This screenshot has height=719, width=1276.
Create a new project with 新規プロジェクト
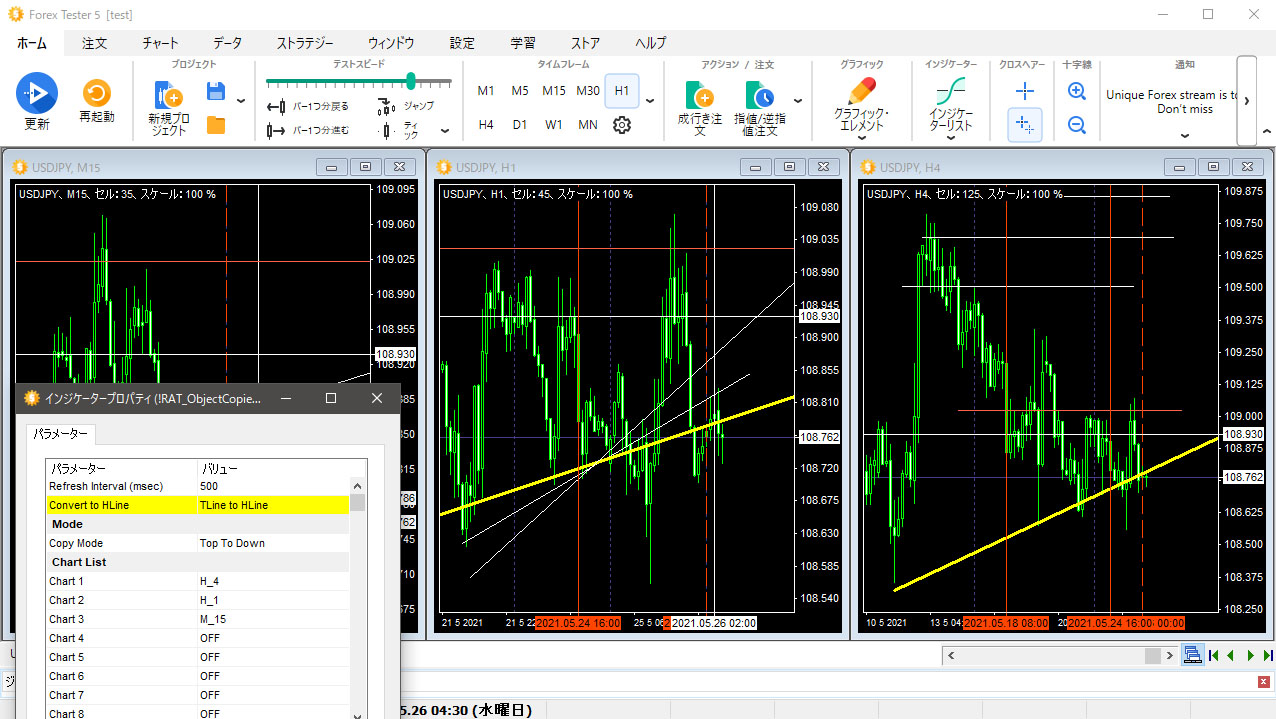[x=167, y=97]
